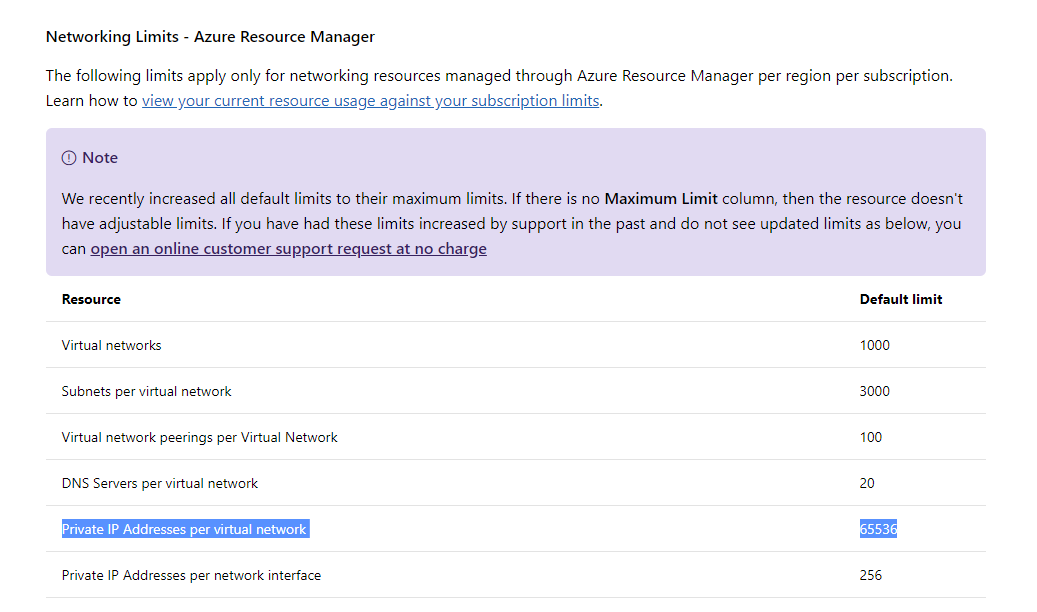The width and height of the screenshot is (1037, 612).
Task: Click the highlighted 65536 value
Action: [x=878, y=529]
